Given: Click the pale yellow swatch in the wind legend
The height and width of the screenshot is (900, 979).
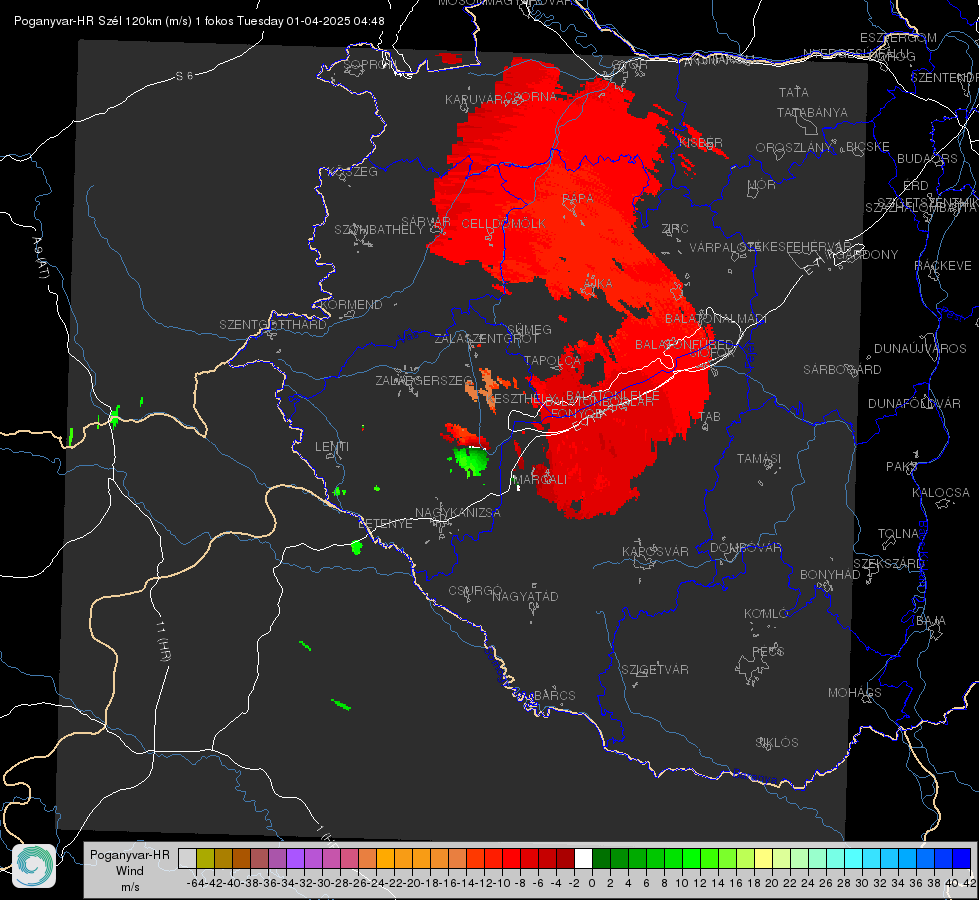Looking at the screenshot, I should pyautogui.click(x=764, y=858).
